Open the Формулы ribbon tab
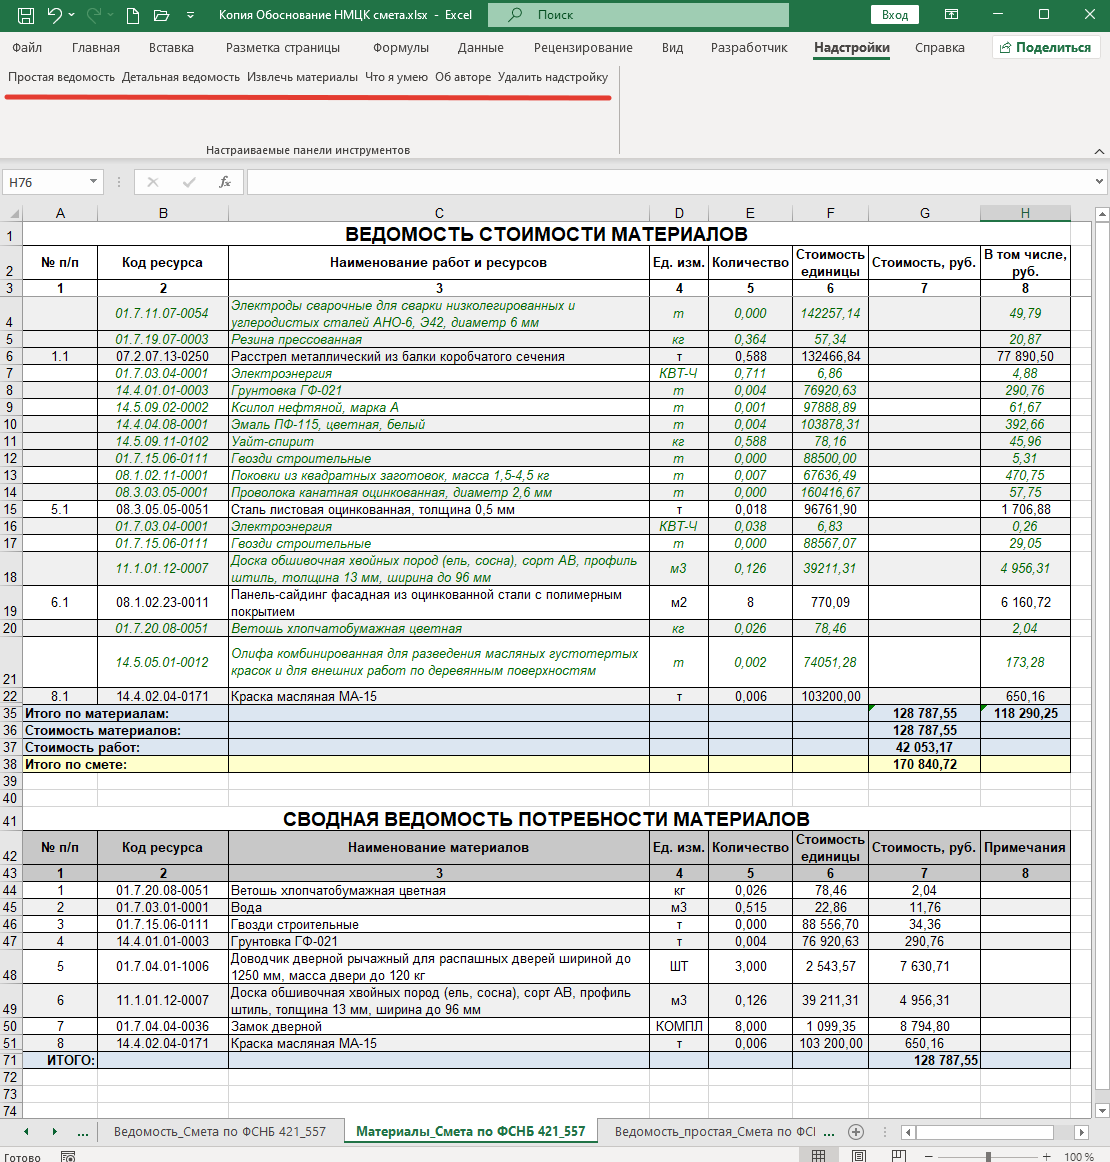The height and width of the screenshot is (1162, 1110). pyautogui.click(x=400, y=47)
